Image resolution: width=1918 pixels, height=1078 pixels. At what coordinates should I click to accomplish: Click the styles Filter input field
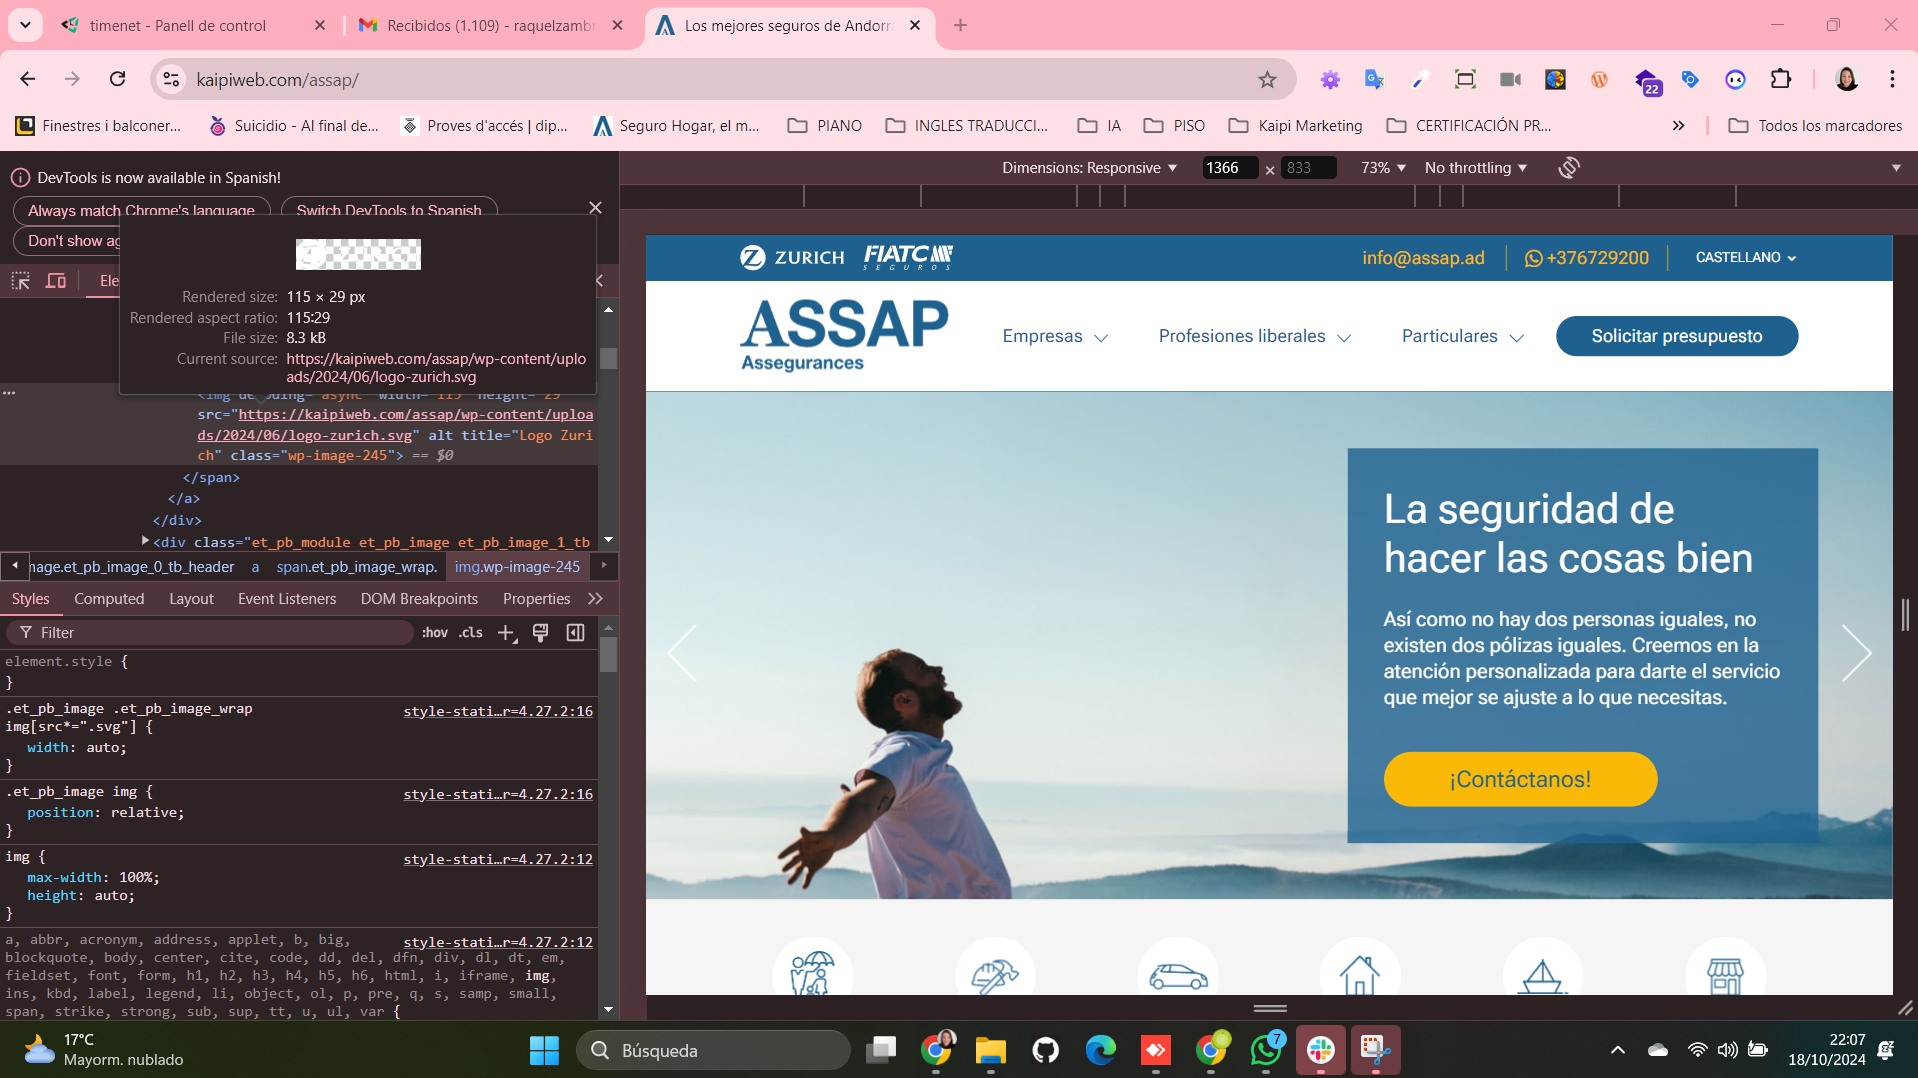pos(210,633)
